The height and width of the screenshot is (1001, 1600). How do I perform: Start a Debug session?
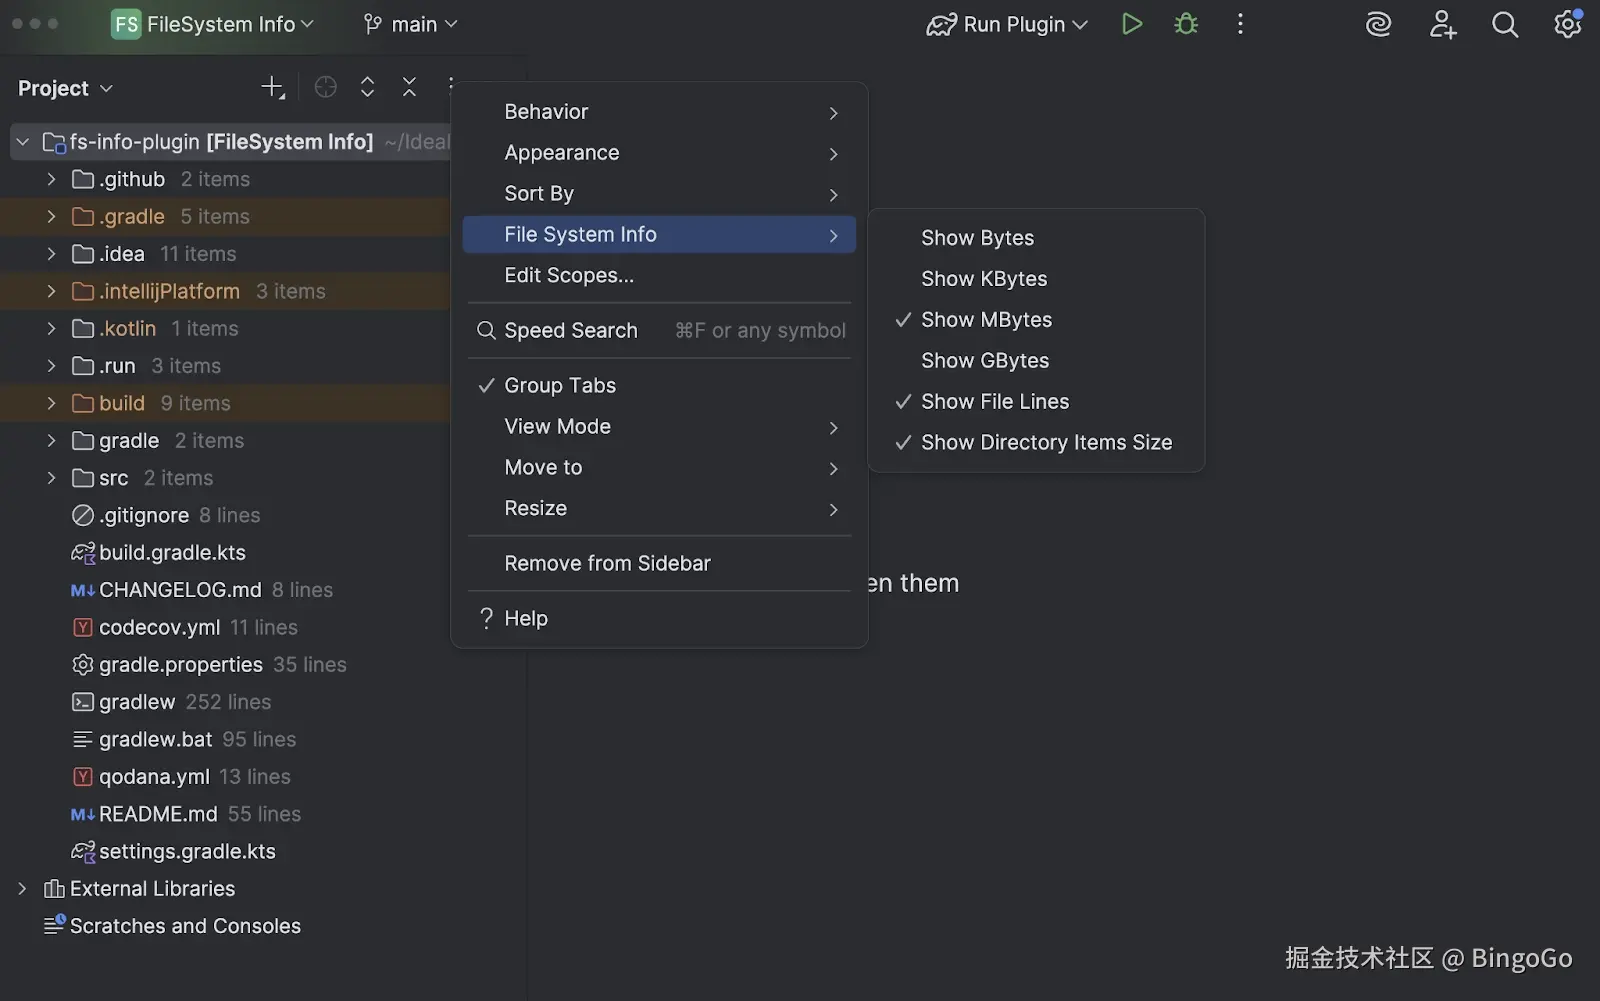point(1185,24)
